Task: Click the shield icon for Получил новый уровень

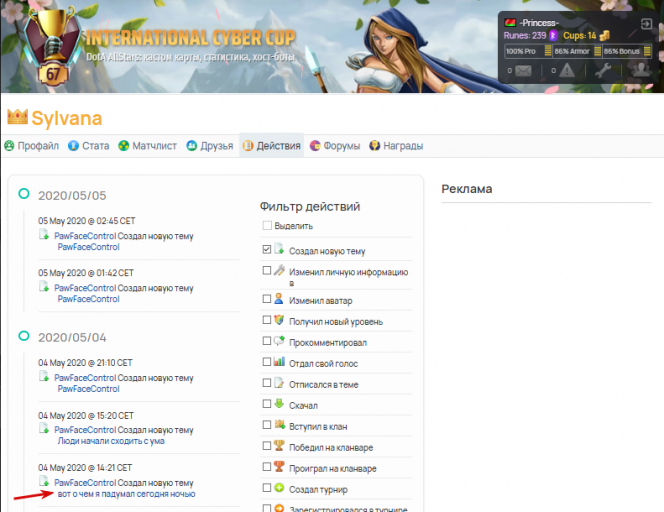Action: (x=279, y=320)
